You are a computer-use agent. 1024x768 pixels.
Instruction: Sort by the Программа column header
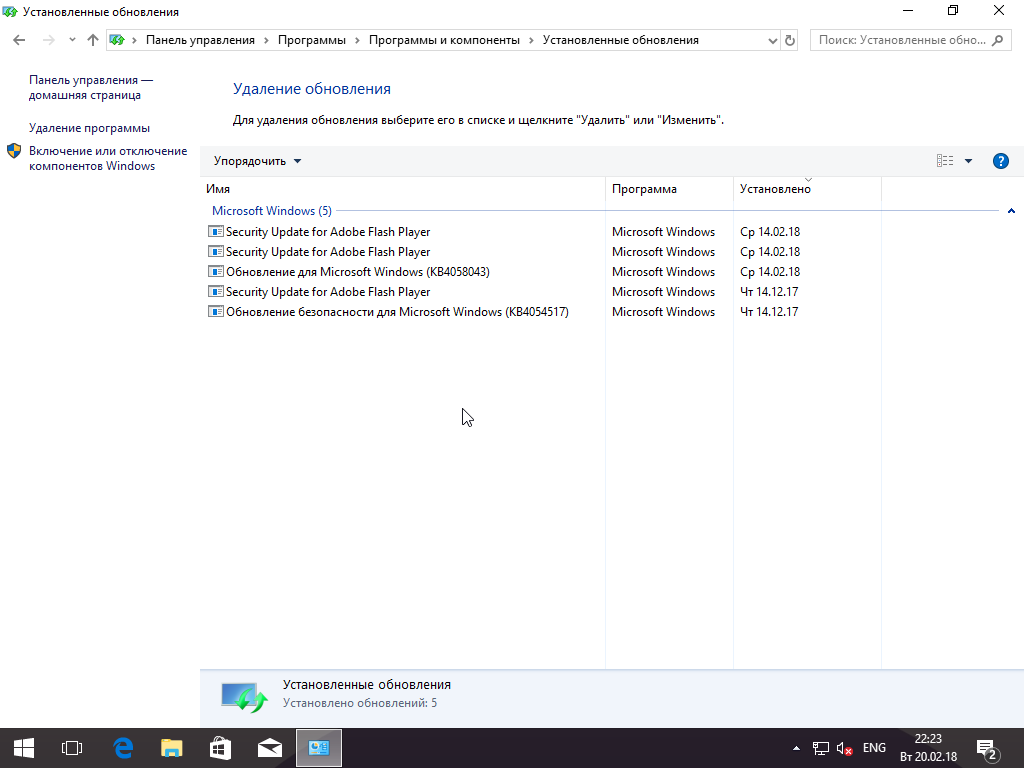669,189
